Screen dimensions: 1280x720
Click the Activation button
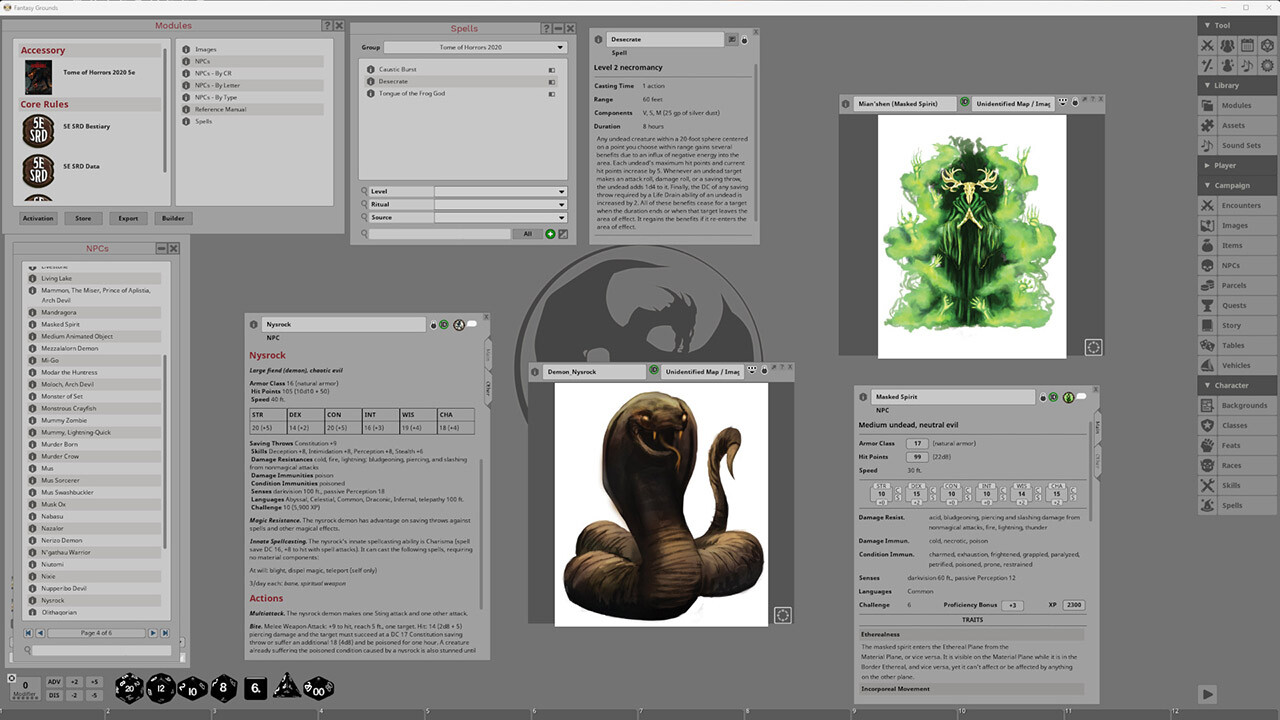tap(38, 218)
